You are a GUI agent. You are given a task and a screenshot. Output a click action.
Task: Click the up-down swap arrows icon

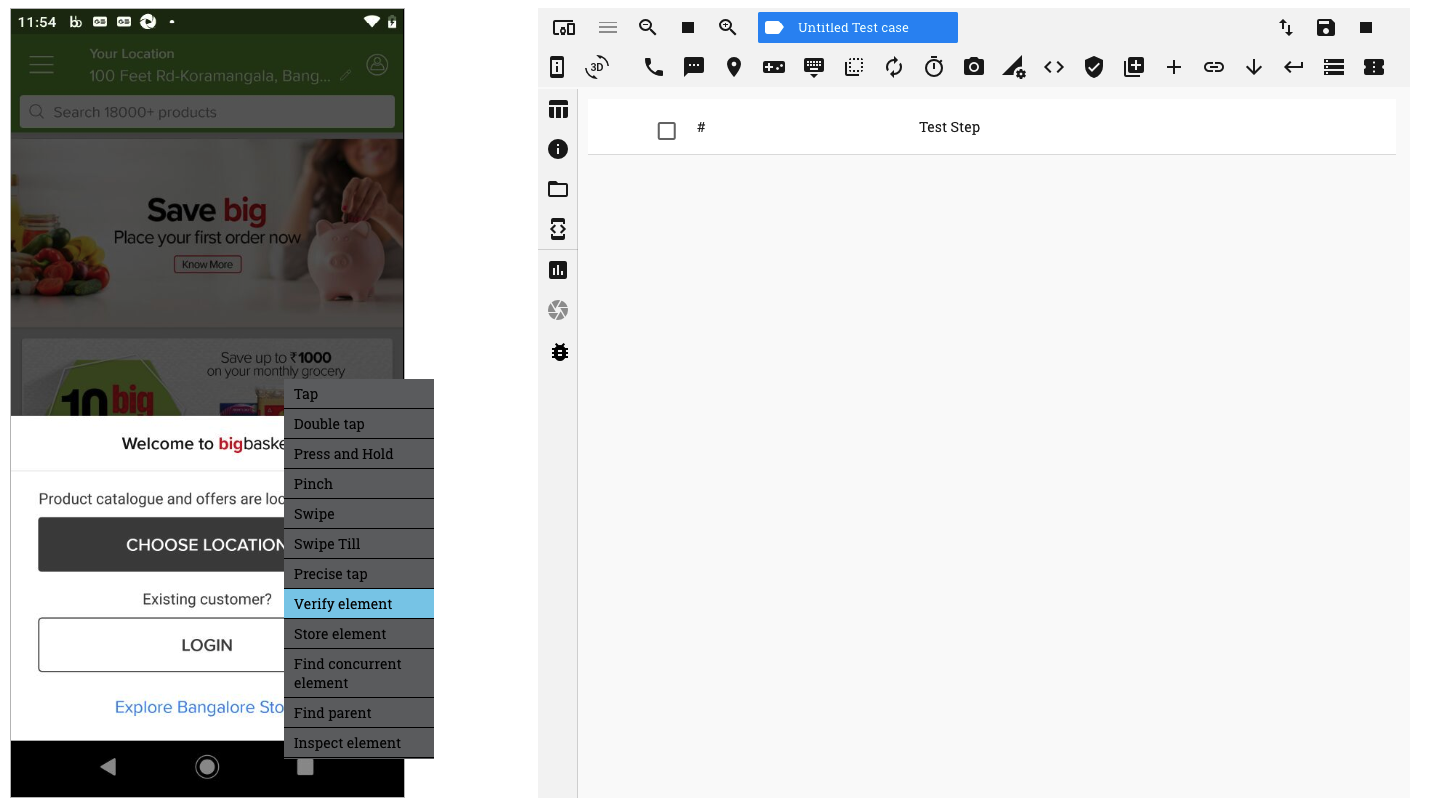click(1286, 28)
